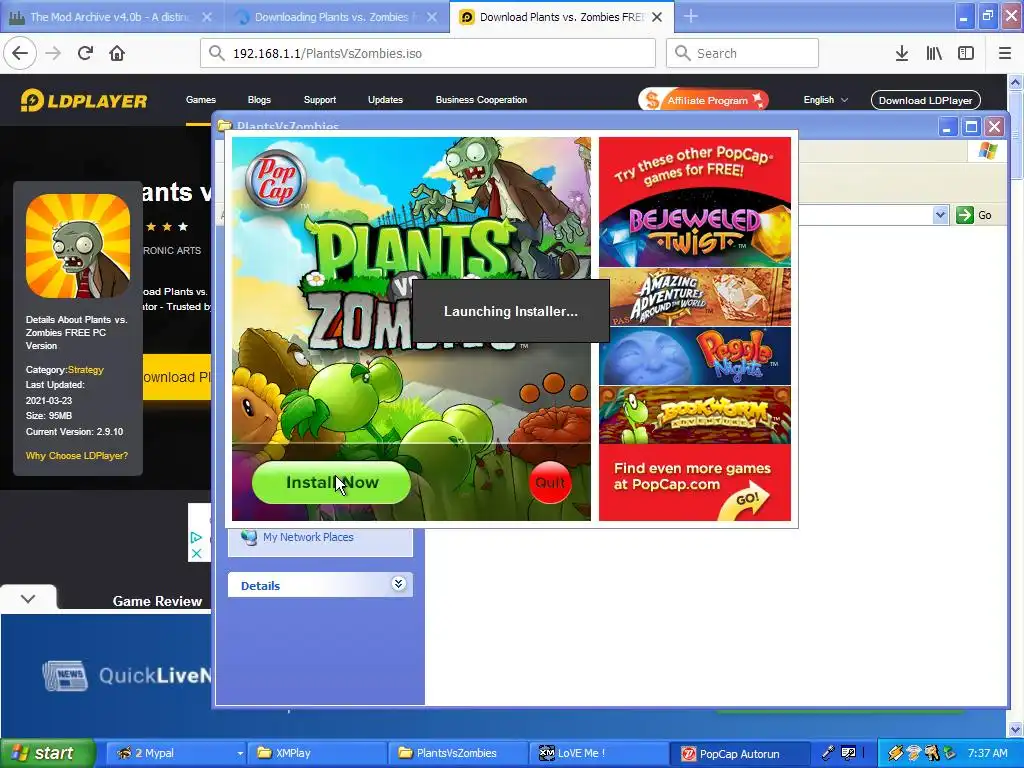The image size is (1024, 768).
Task: Click the first system tray icon
Action: [x=895, y=753]
